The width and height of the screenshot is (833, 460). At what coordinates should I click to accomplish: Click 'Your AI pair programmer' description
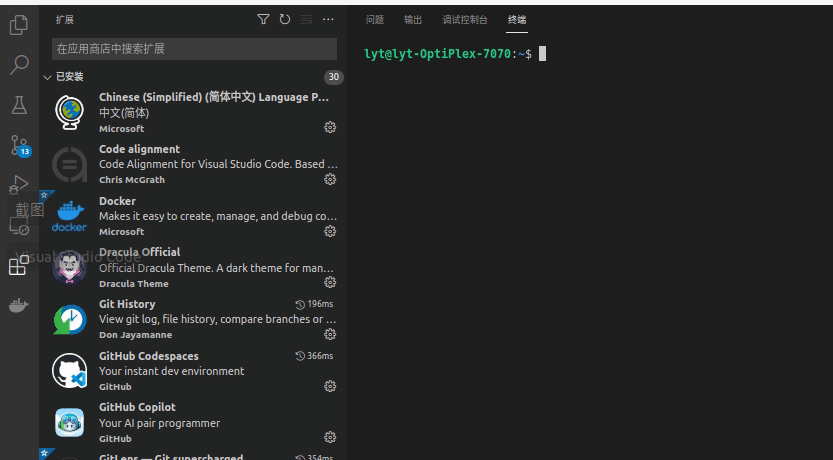(159, 423)
